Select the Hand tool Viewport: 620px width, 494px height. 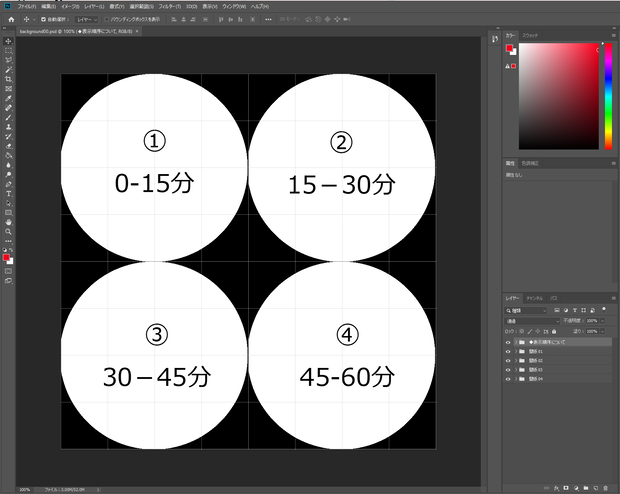tap(8, 222)
